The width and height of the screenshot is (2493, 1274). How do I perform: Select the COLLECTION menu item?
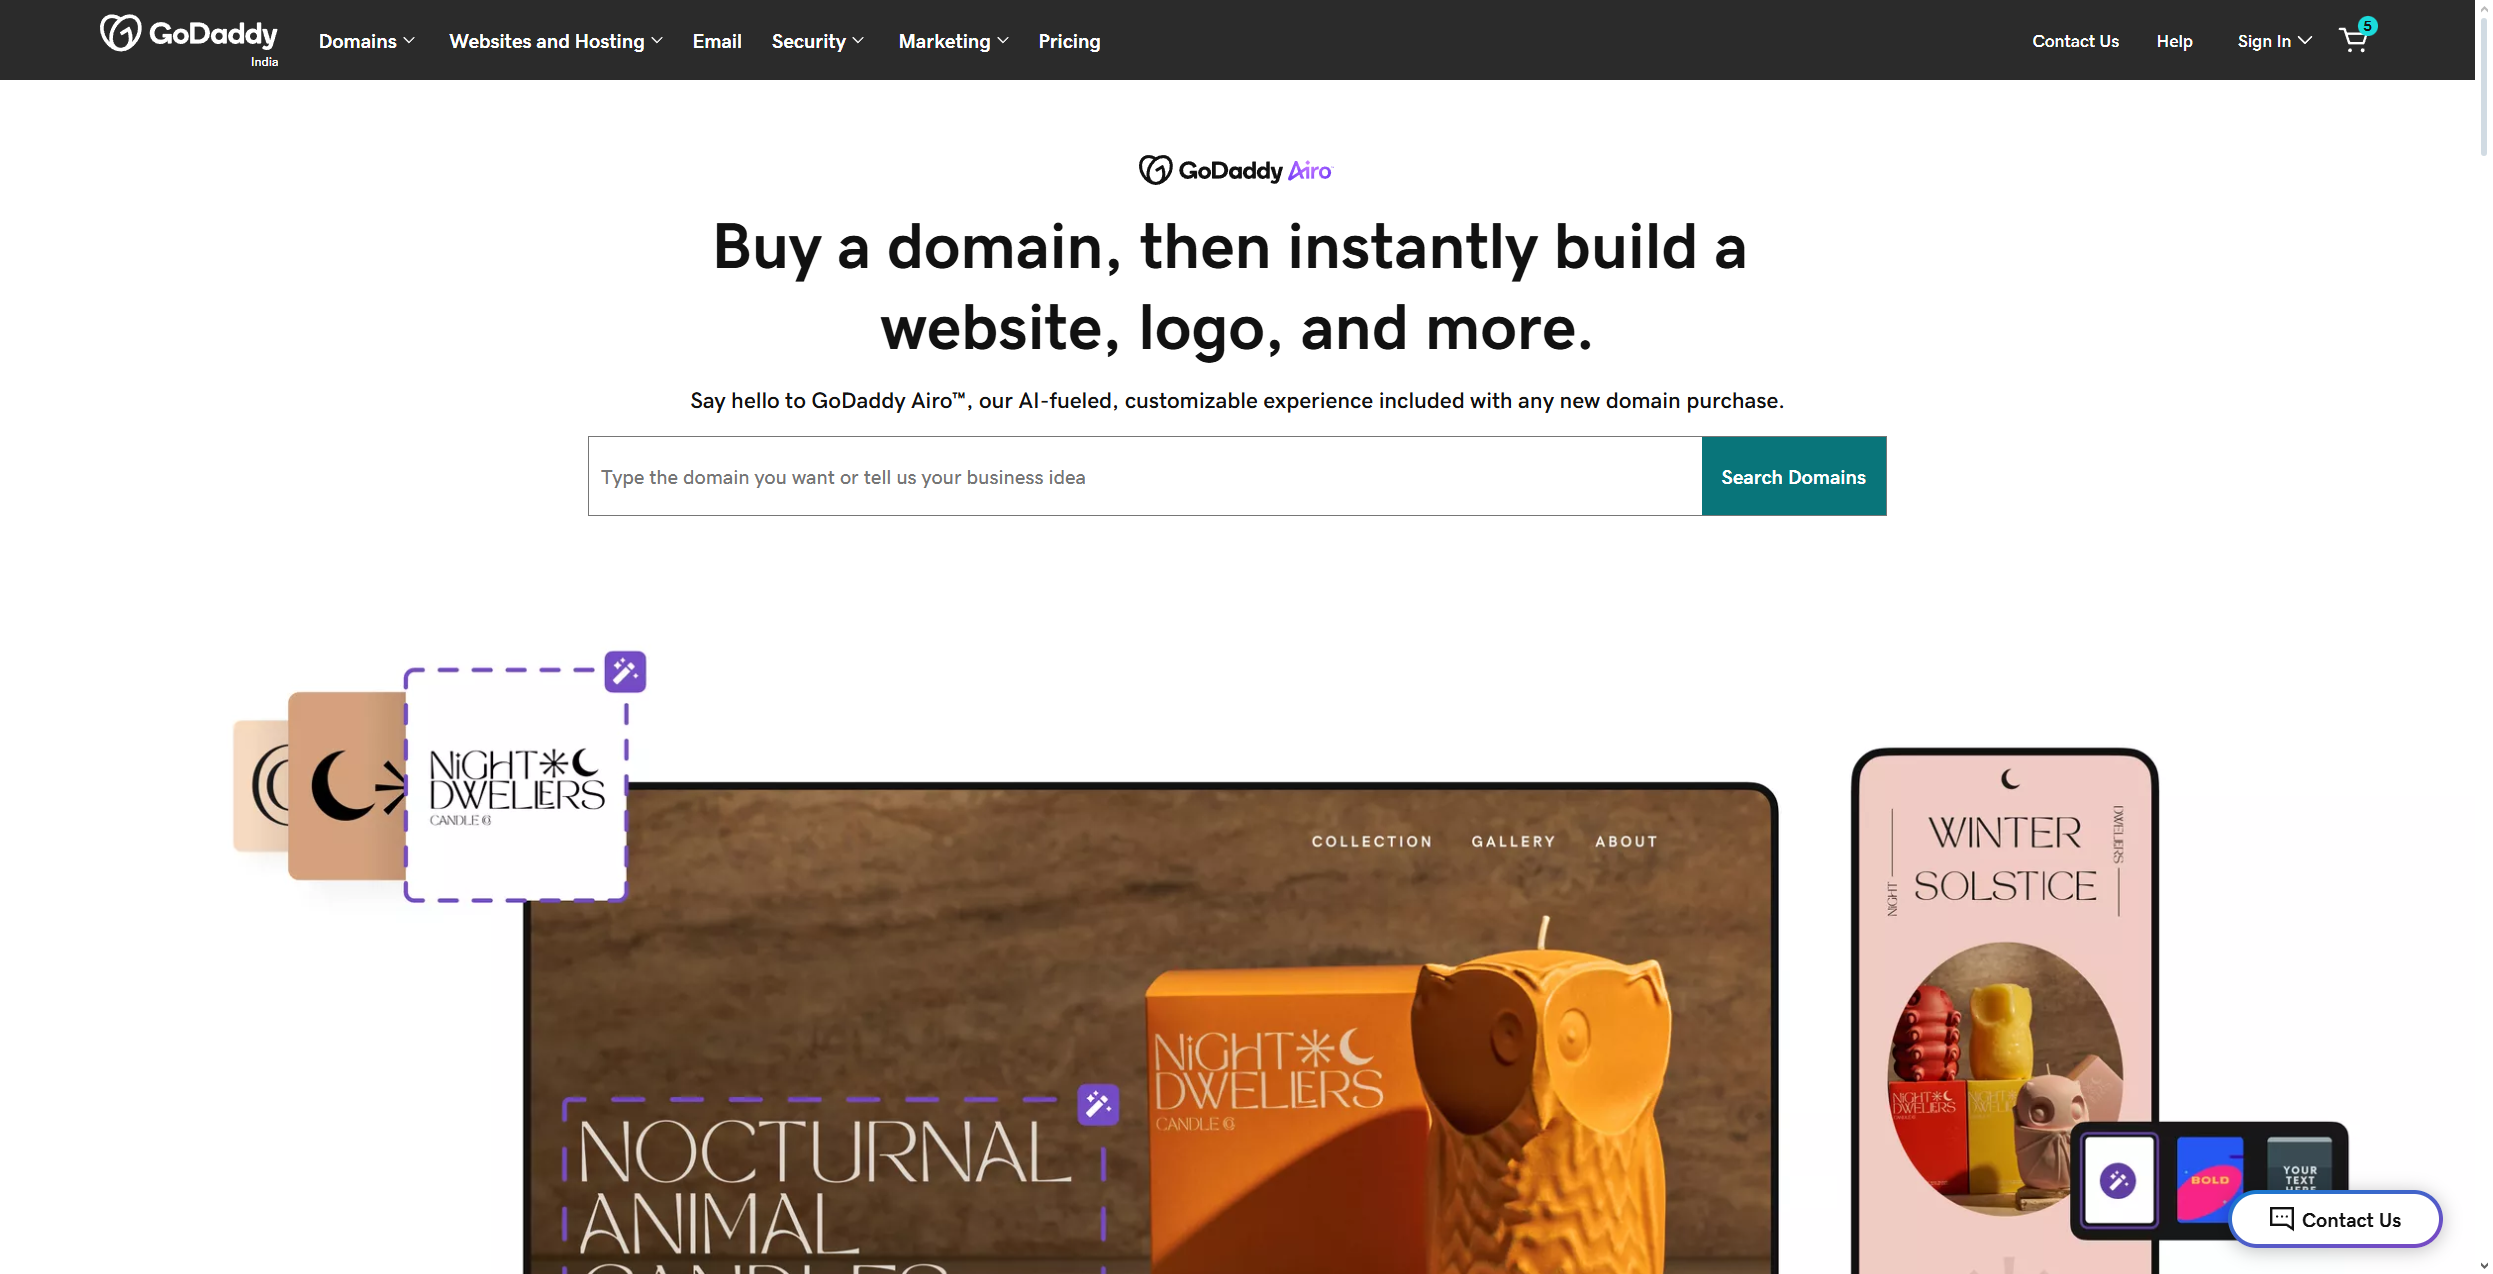1371,840
